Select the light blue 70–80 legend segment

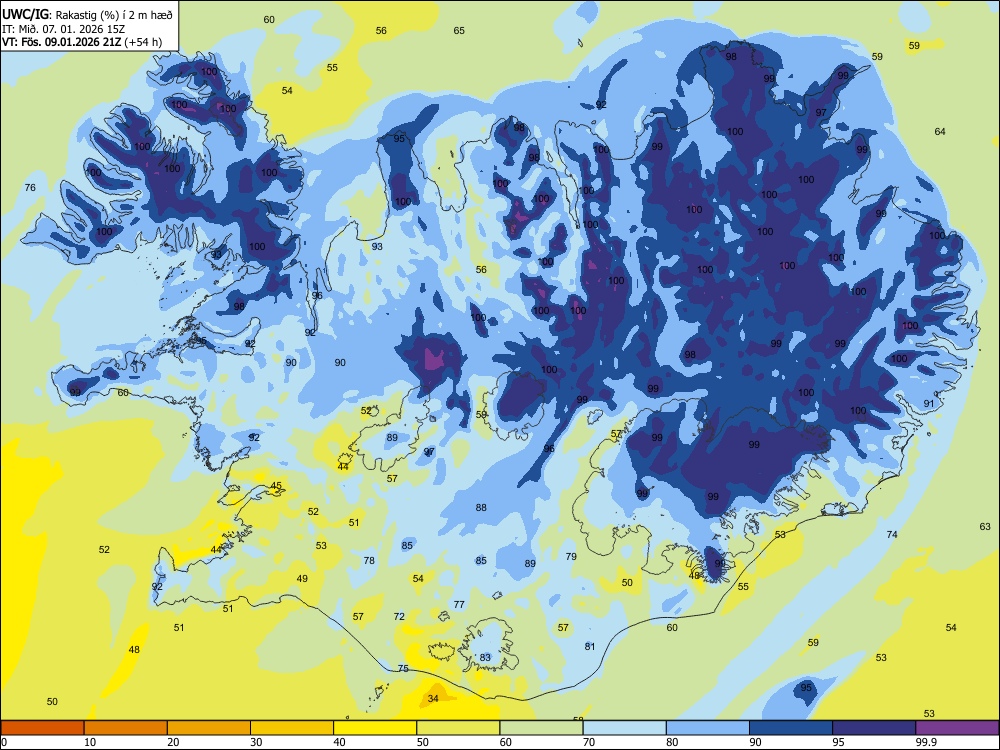point(624,728)
